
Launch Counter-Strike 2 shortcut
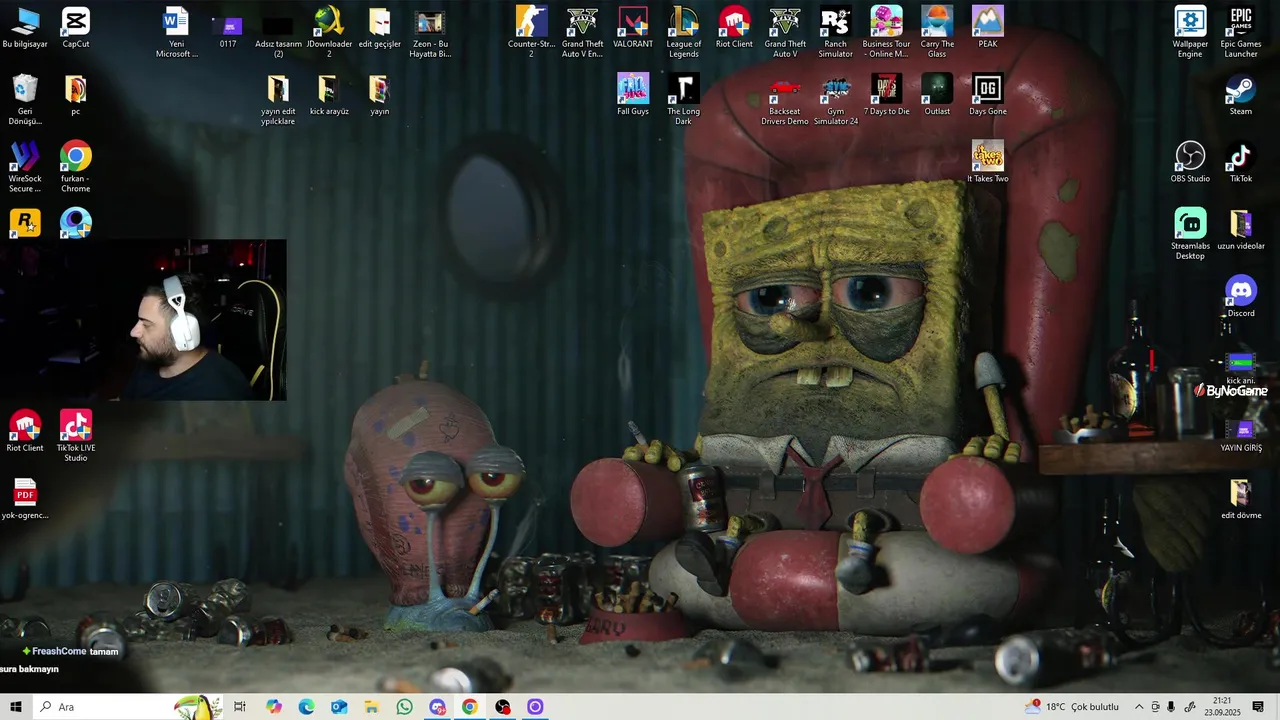click(x=531, y=32)
